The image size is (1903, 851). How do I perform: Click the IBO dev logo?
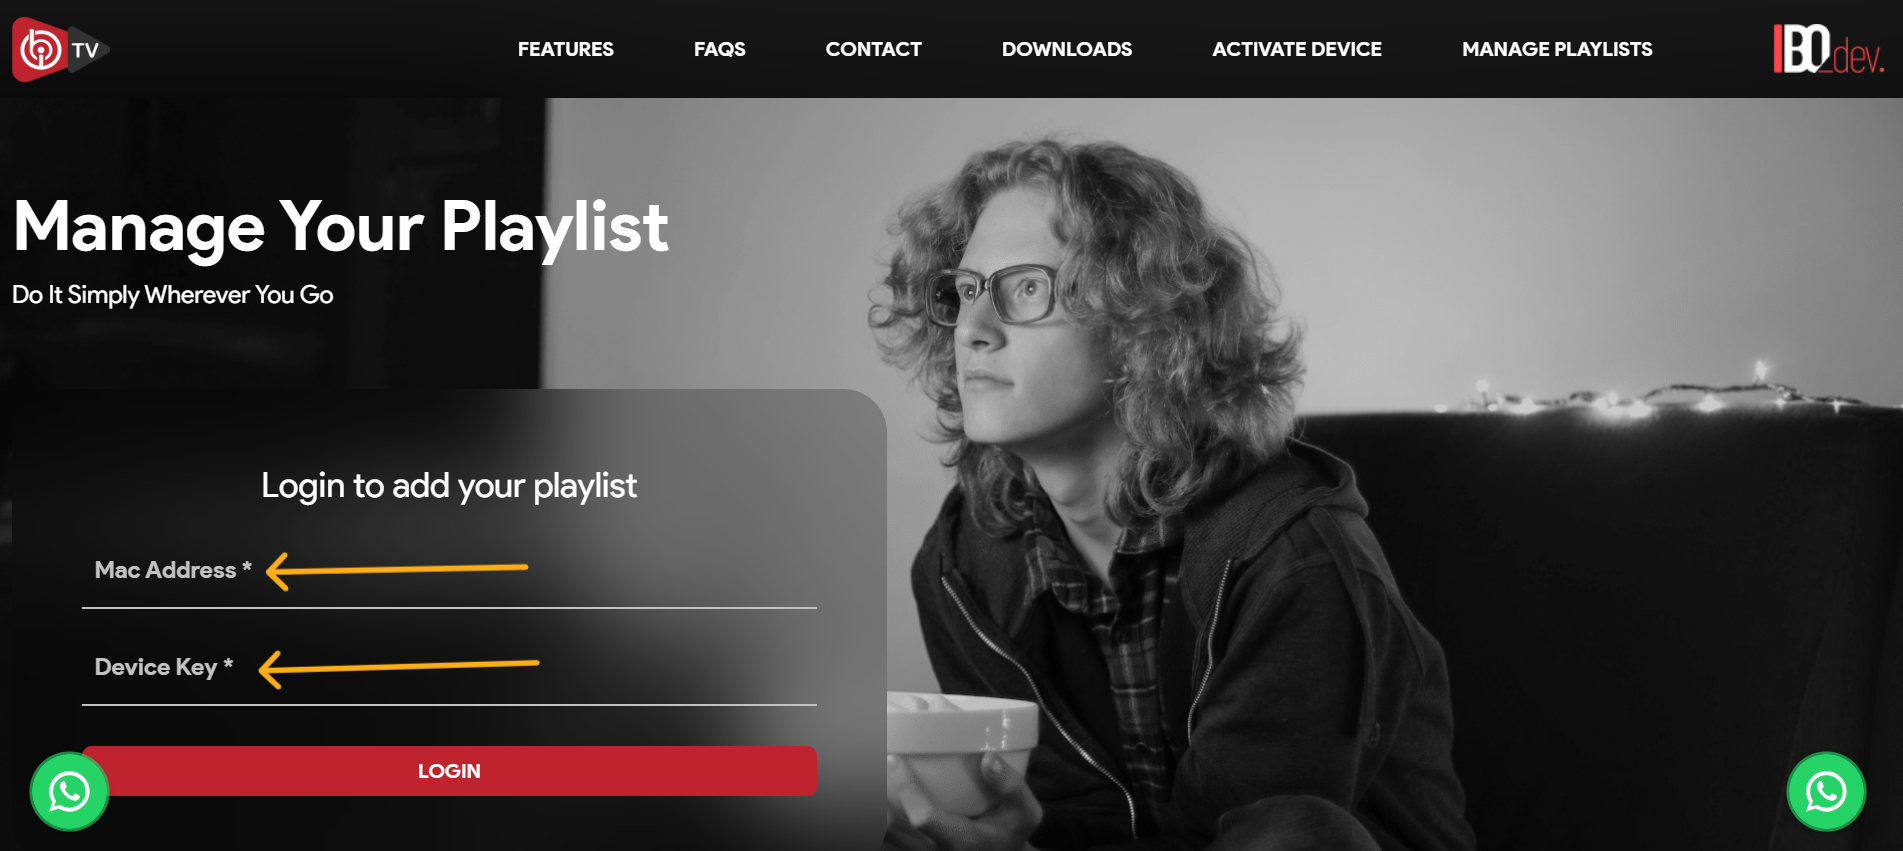coord(1828,49)
